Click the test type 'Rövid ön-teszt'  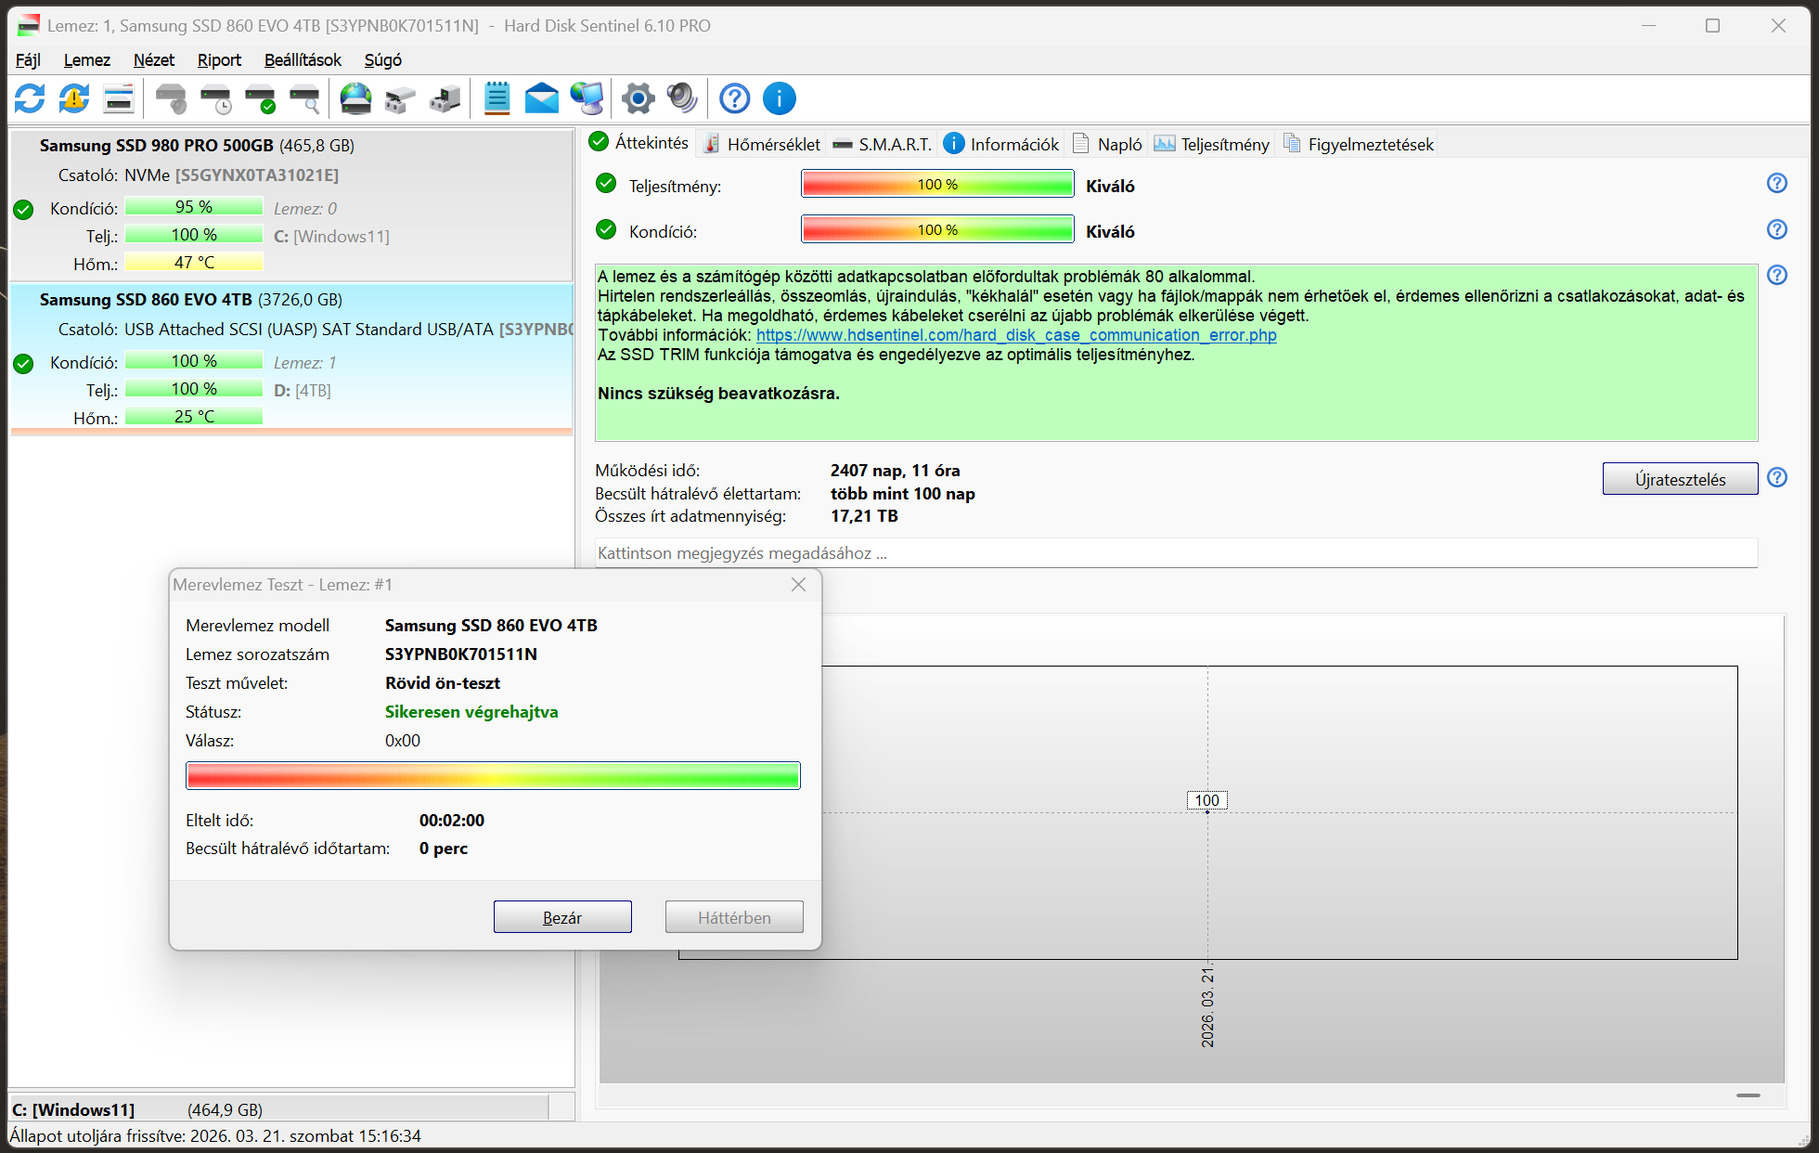(x=443, y=683)
